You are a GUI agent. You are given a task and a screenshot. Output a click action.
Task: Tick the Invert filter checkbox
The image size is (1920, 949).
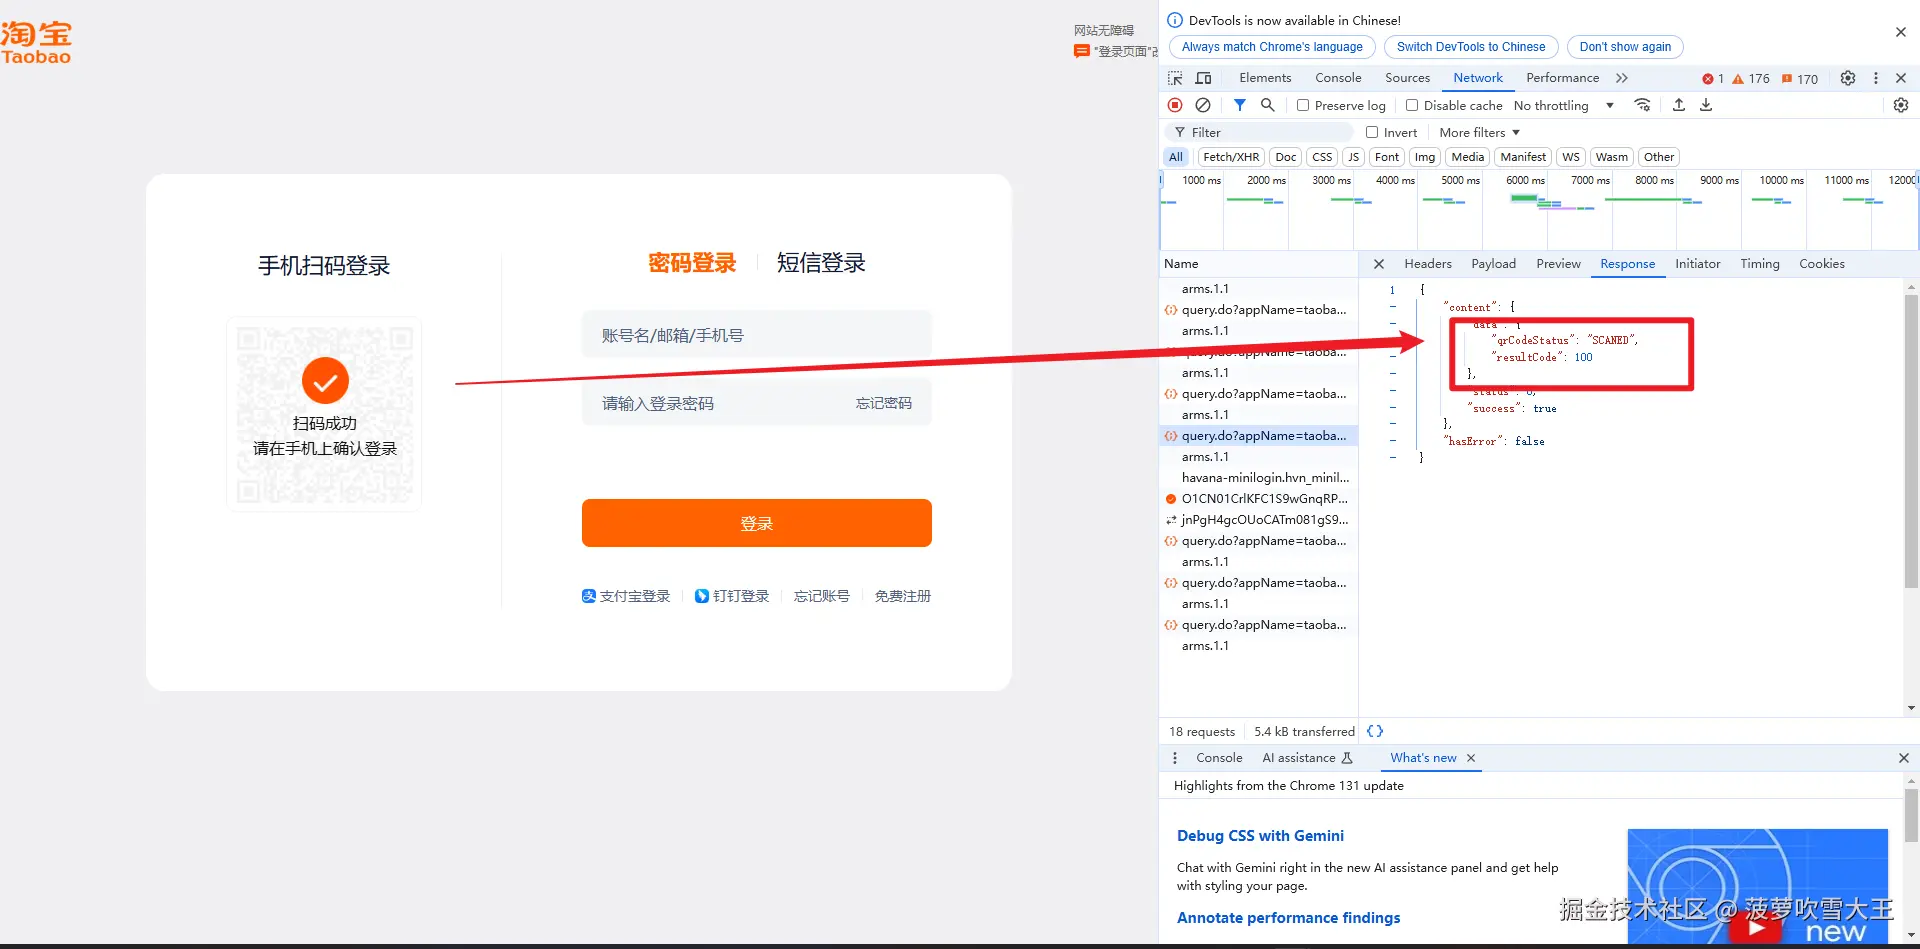pos(1372,132)
